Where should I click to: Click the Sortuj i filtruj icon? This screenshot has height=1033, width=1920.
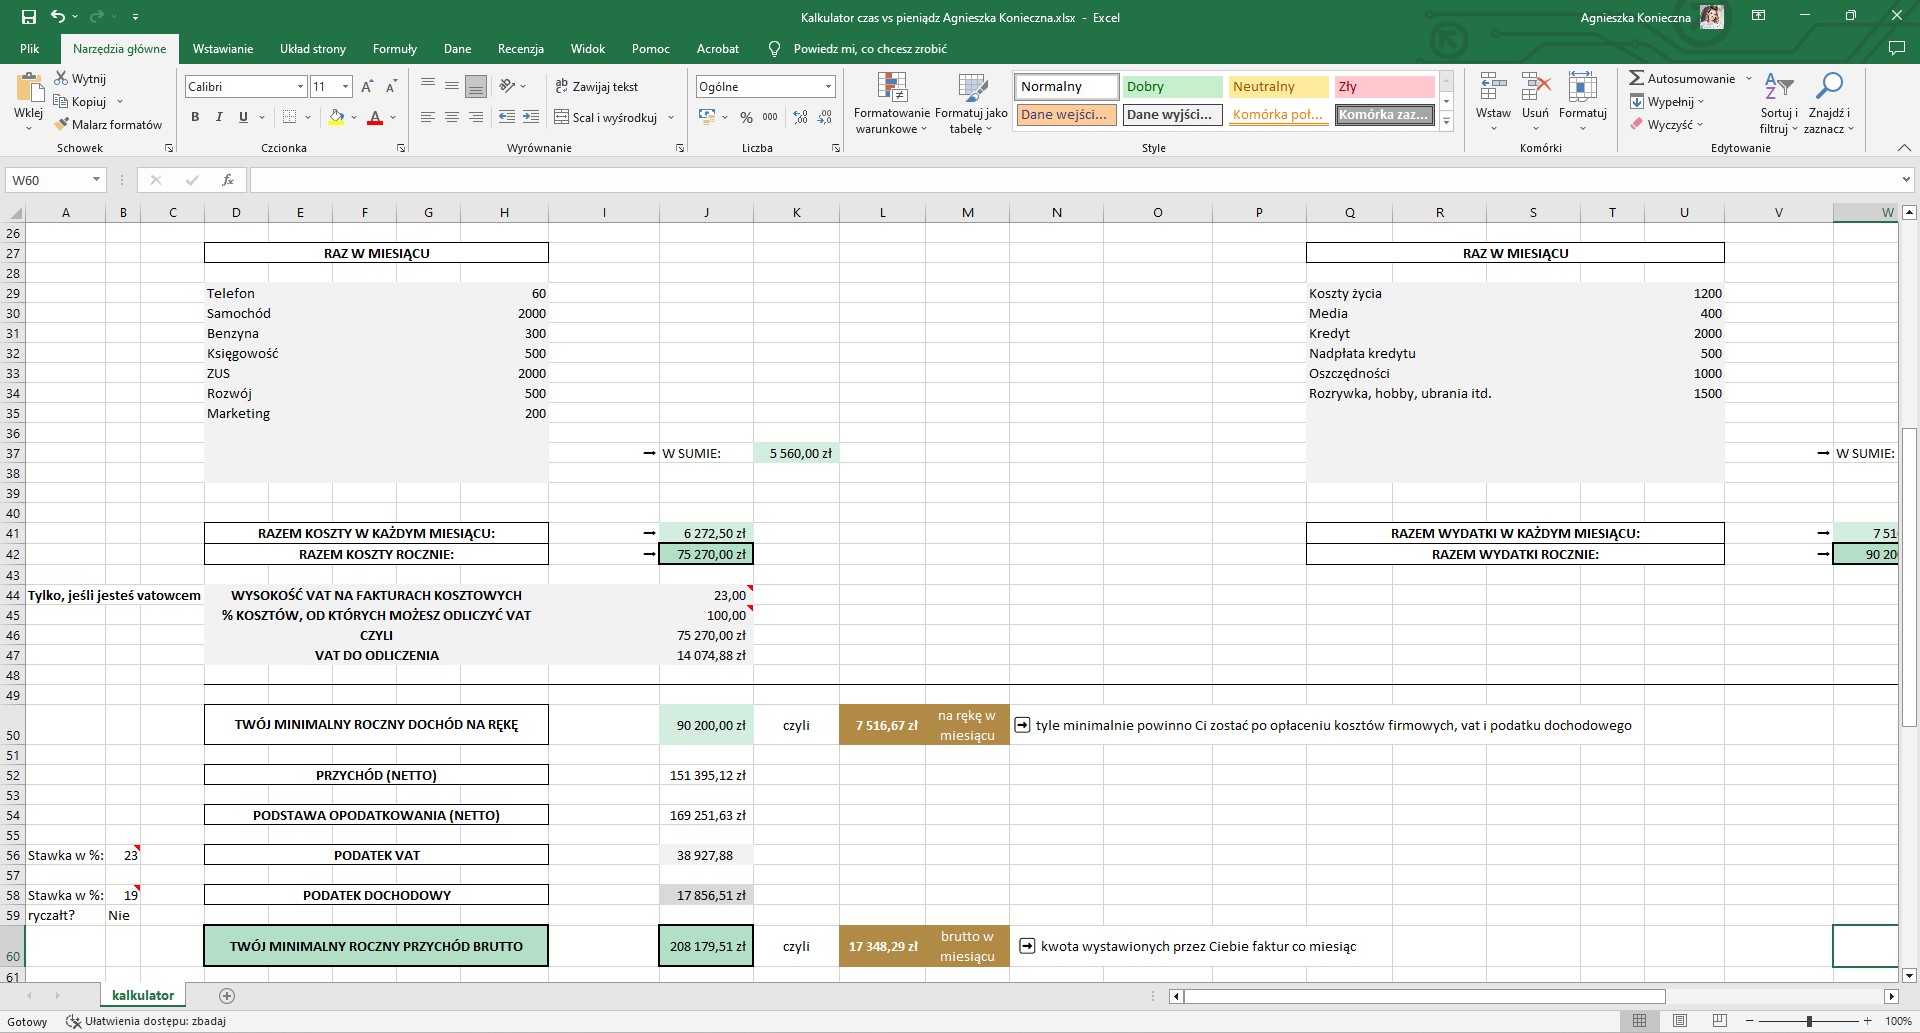point(1778,103)
